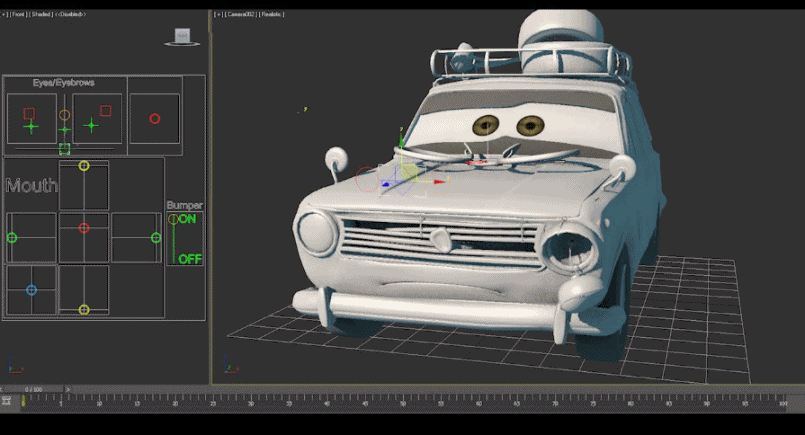
Task: Select the red circle in the third Eyes box
Action: (155, 119)
